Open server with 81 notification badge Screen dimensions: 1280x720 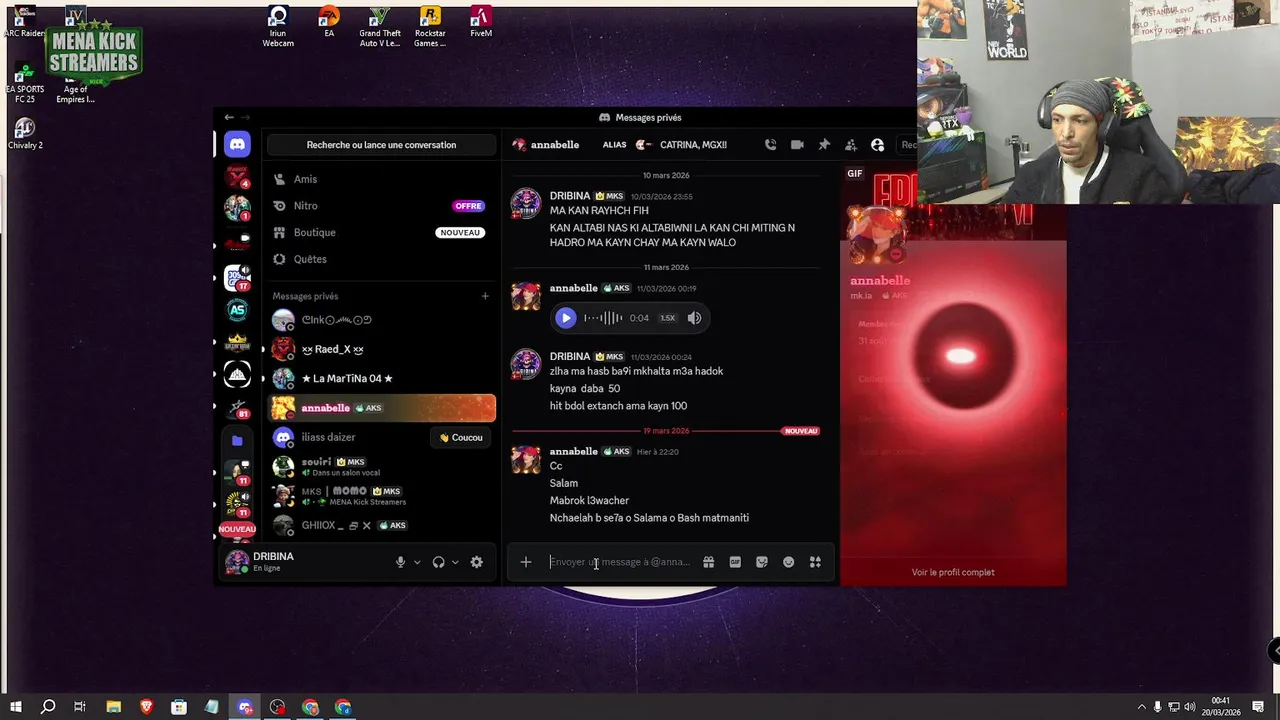[237, 408]
